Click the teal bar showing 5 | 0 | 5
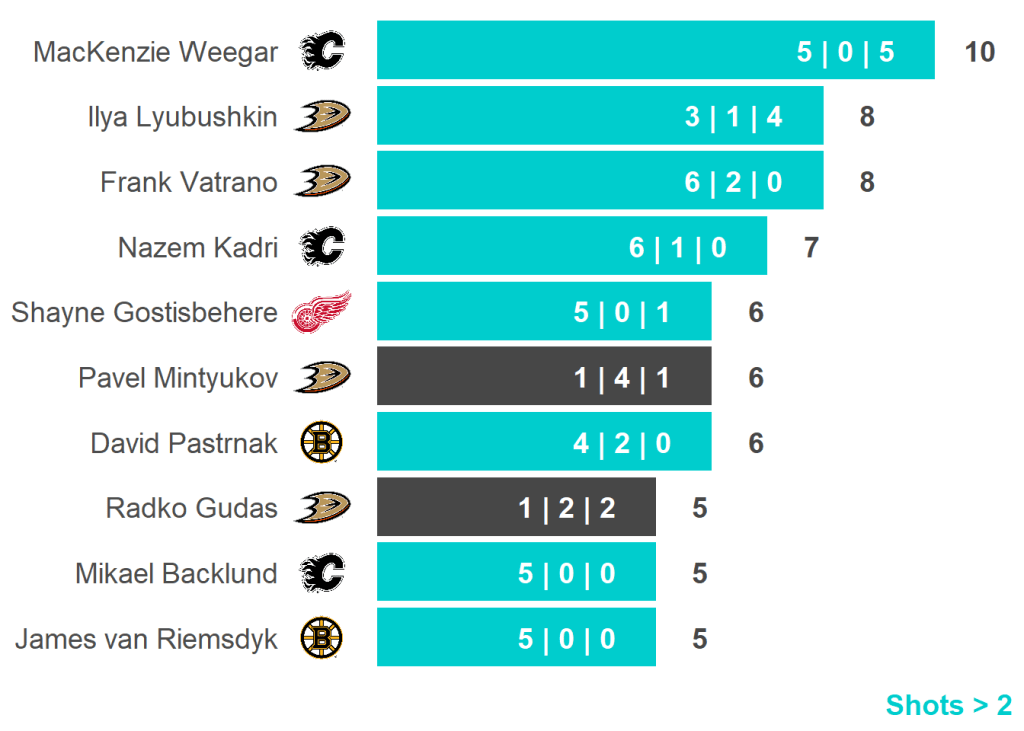Screen dimensions: 1024x731 point(655,51)
